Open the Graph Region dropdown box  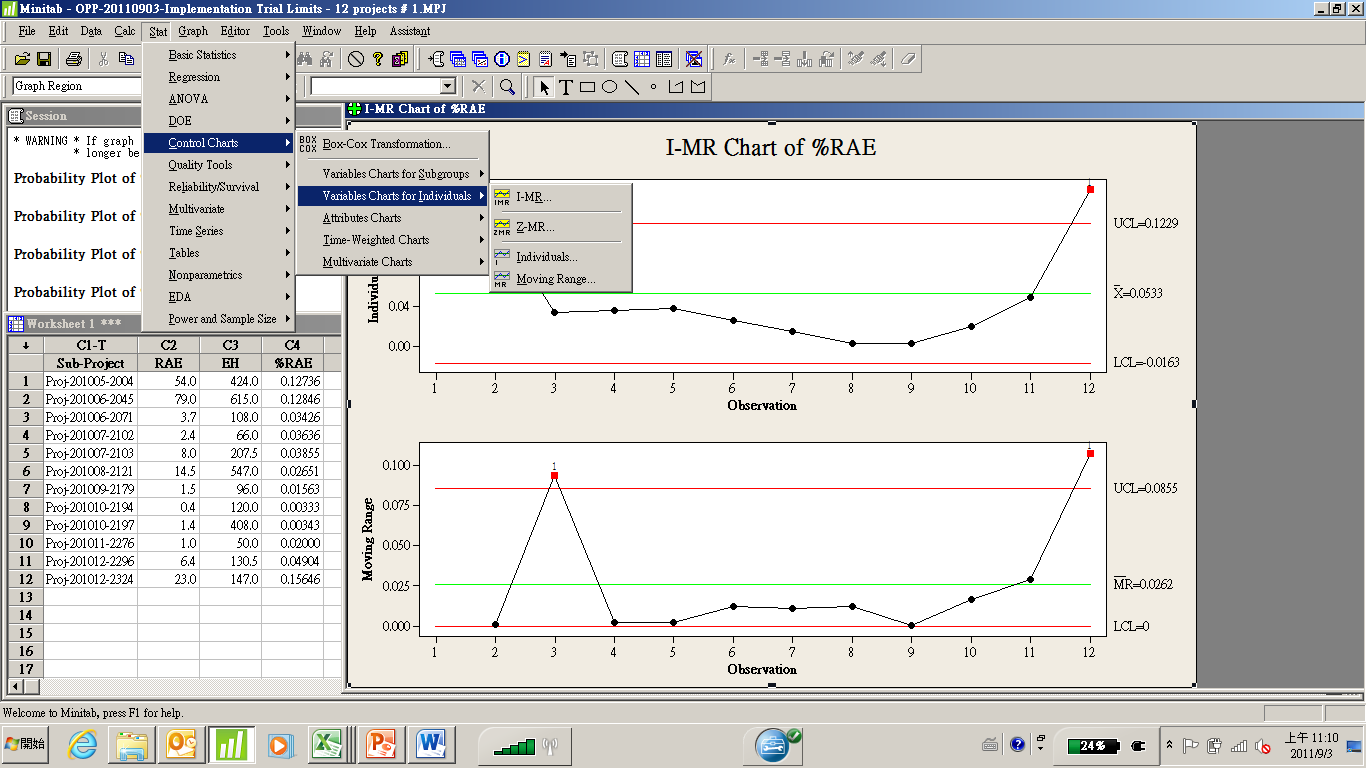(x=78, y=86)
